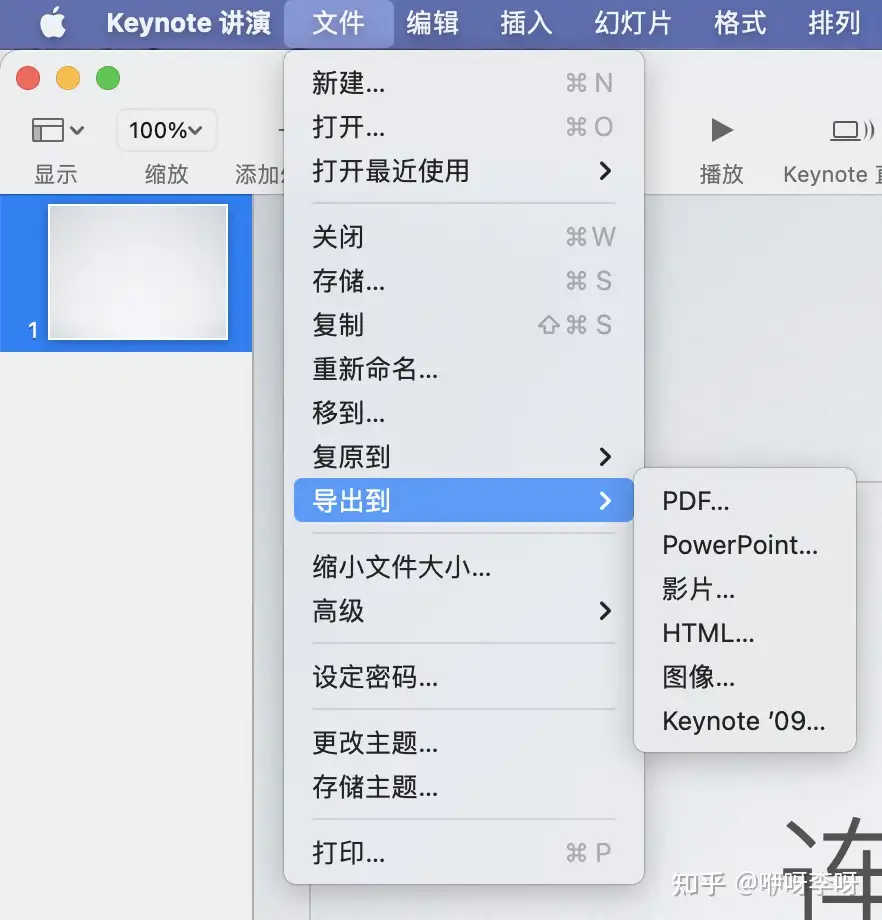Screen dimensions: 882x920
Task: Close the 文件 menu in menu bar
Action: tap(339, 23)
